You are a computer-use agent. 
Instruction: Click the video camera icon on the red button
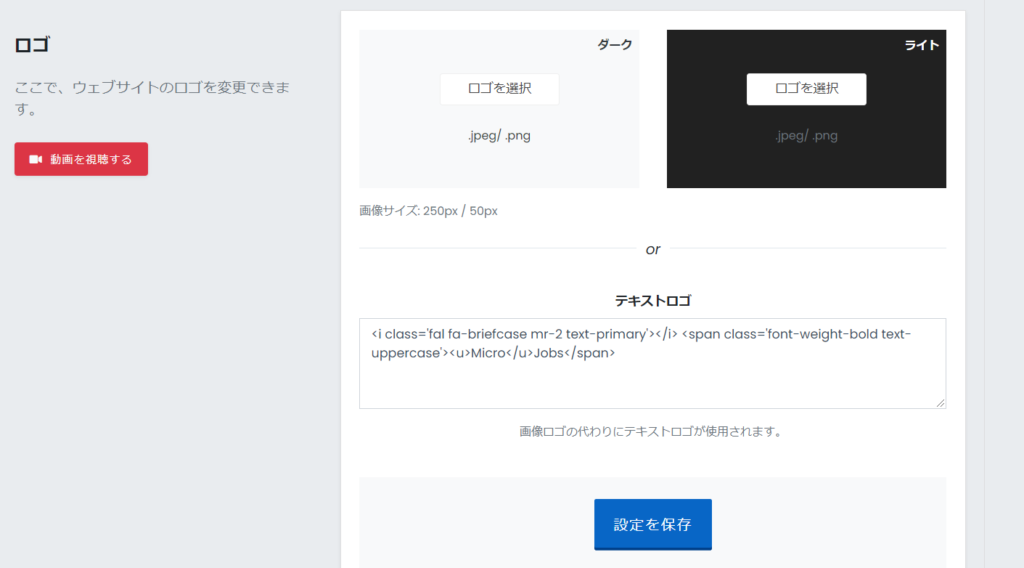pos(35,159)
